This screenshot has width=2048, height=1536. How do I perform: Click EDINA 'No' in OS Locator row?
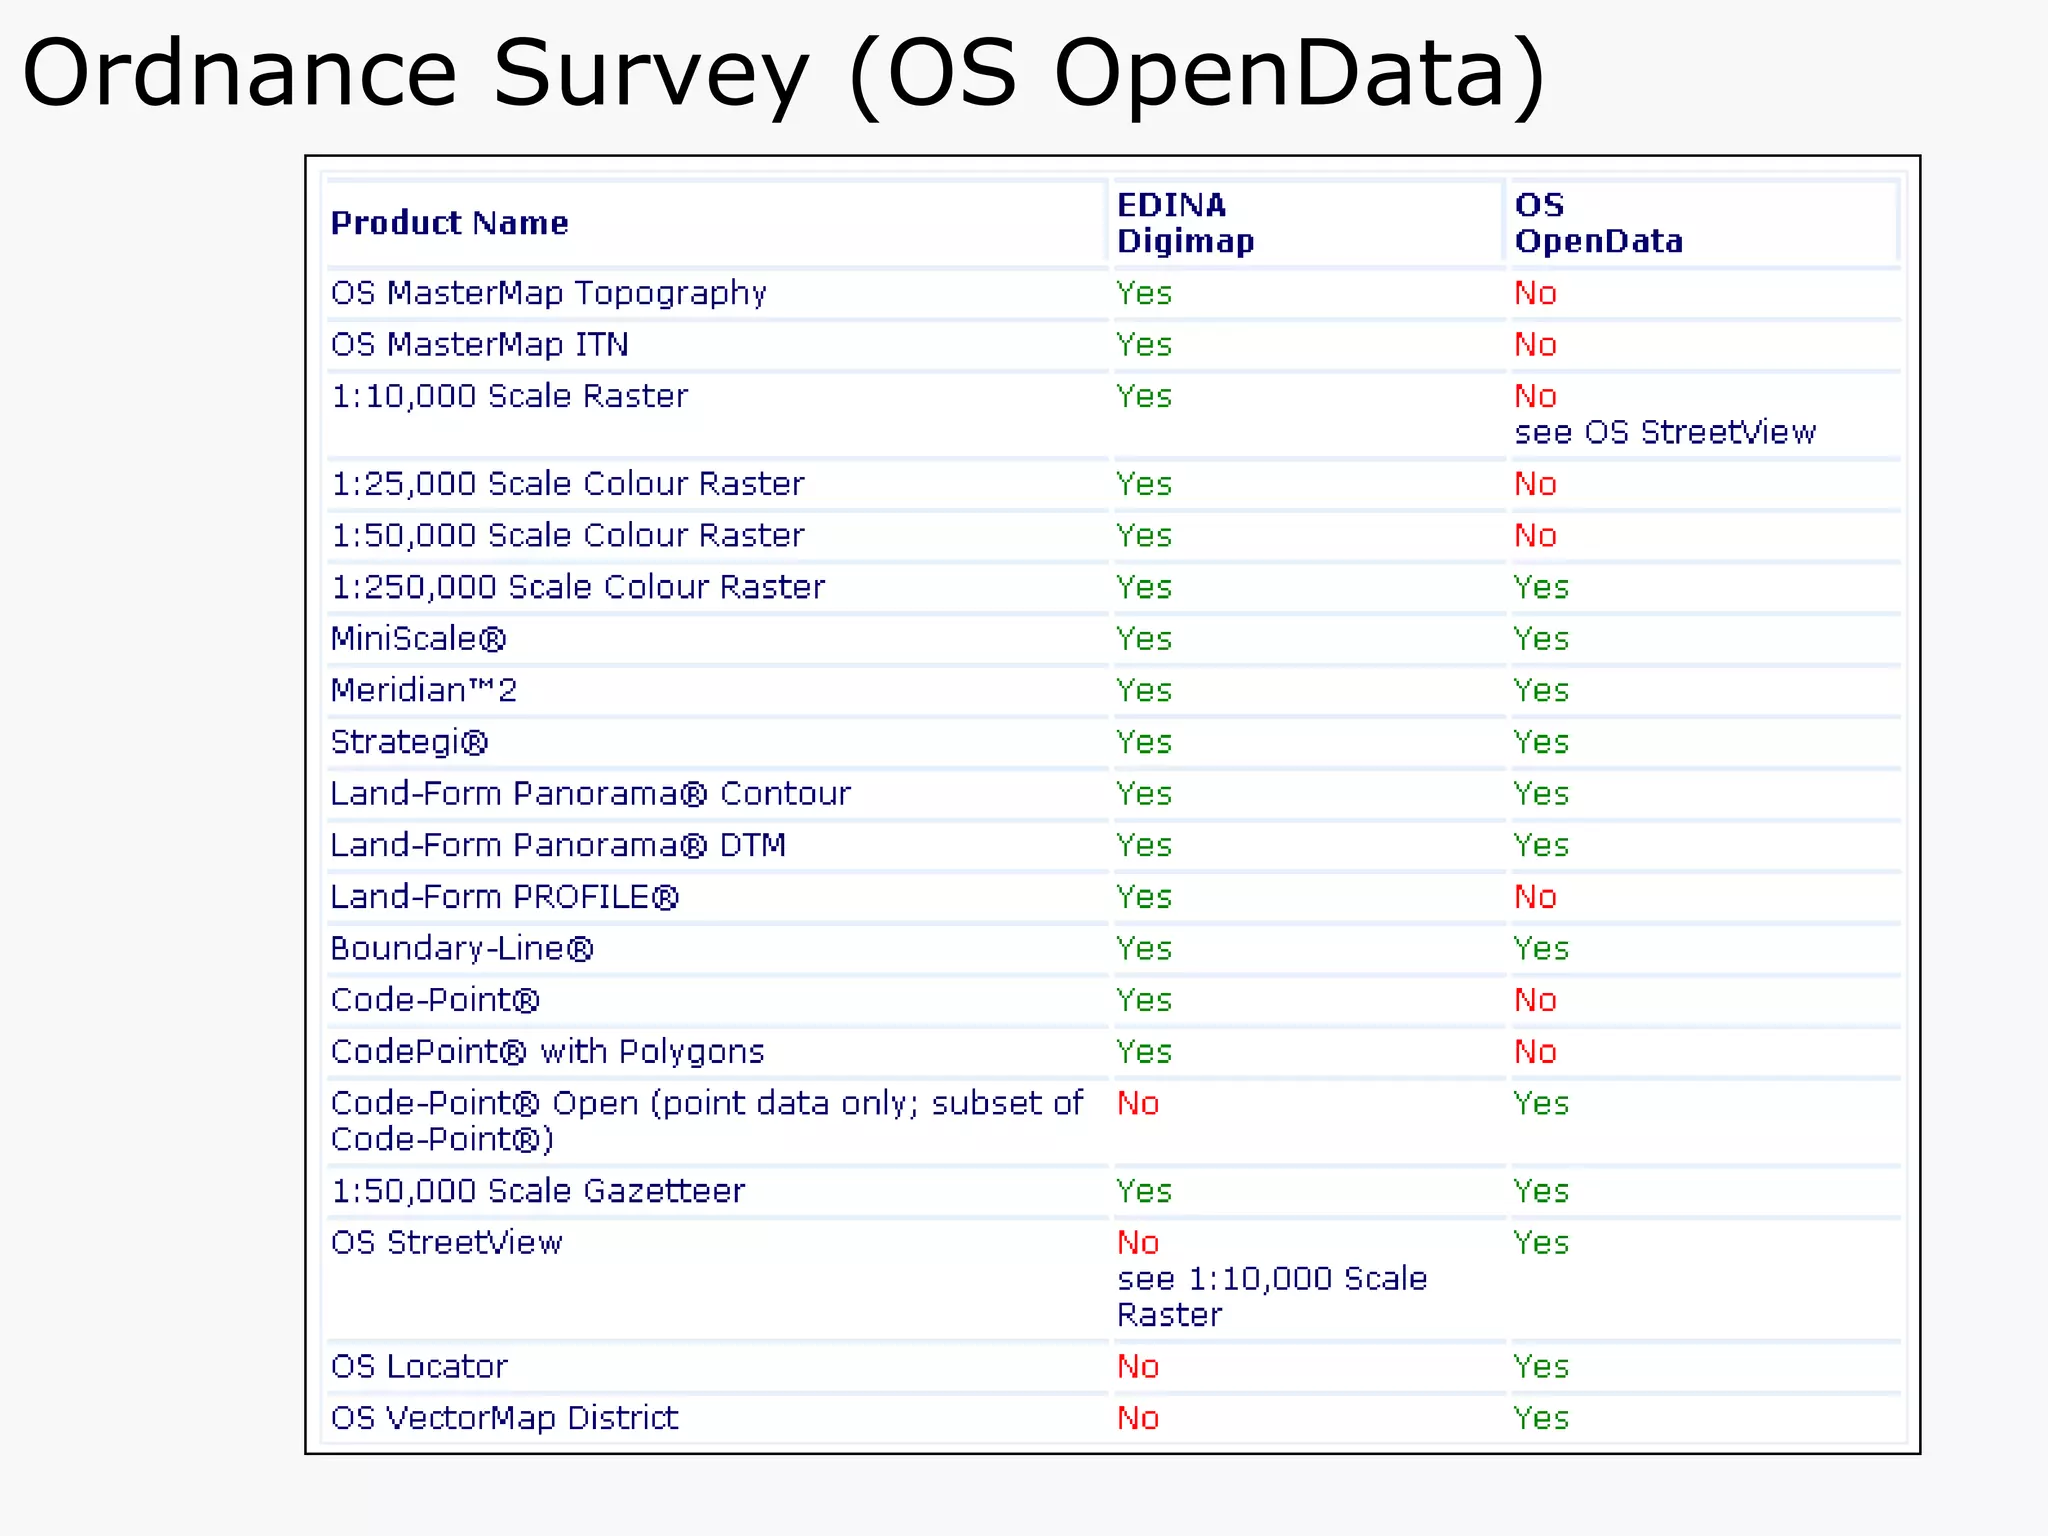click(1138, 1366)
